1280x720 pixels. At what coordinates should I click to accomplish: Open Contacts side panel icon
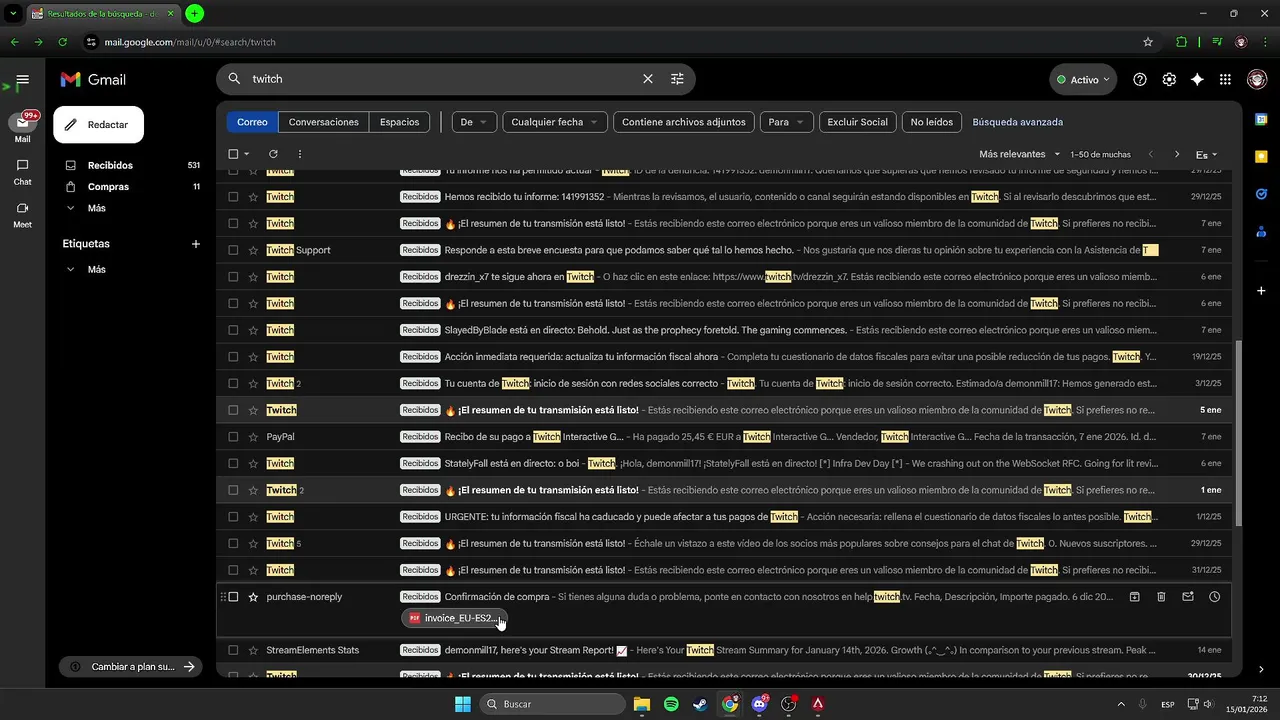(1261, 232)
